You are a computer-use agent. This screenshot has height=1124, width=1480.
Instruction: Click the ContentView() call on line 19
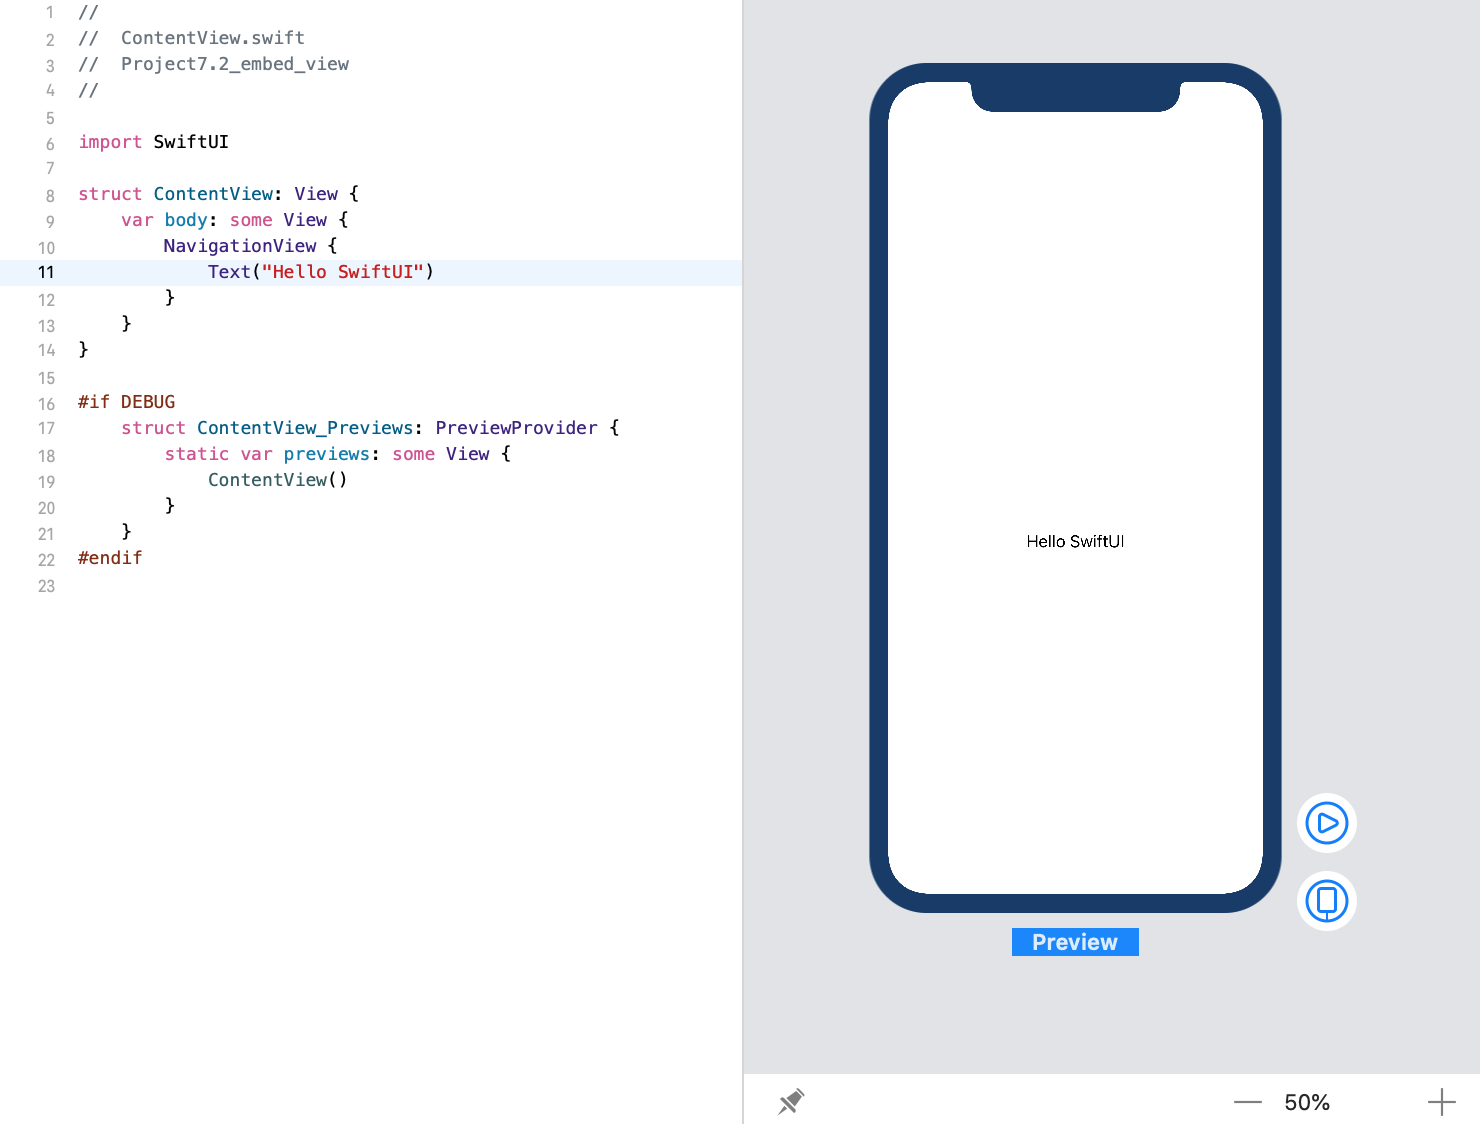(278, 480)
